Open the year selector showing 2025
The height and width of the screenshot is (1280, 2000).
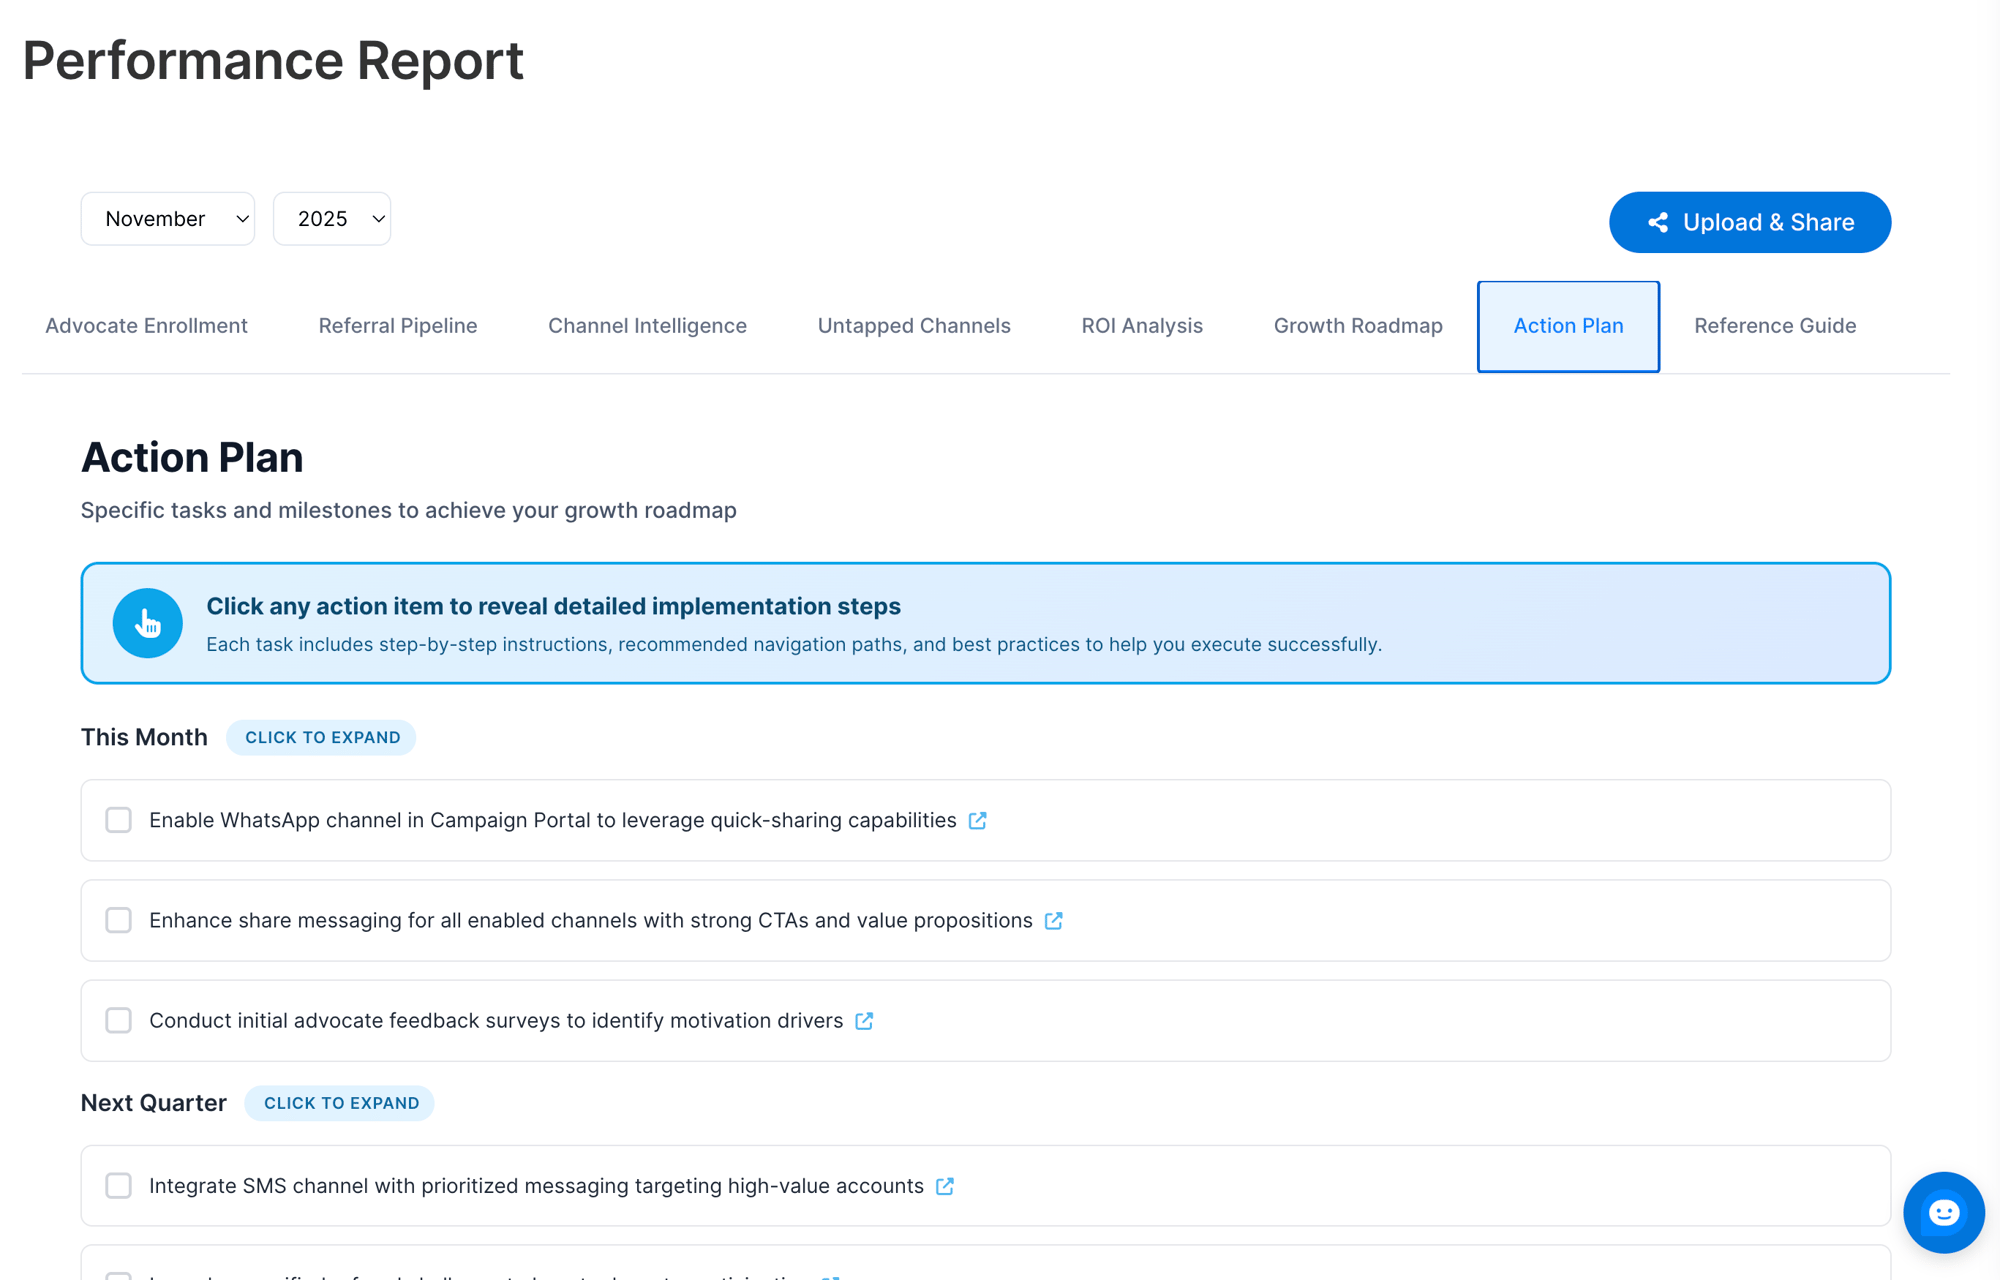(331, 218)
